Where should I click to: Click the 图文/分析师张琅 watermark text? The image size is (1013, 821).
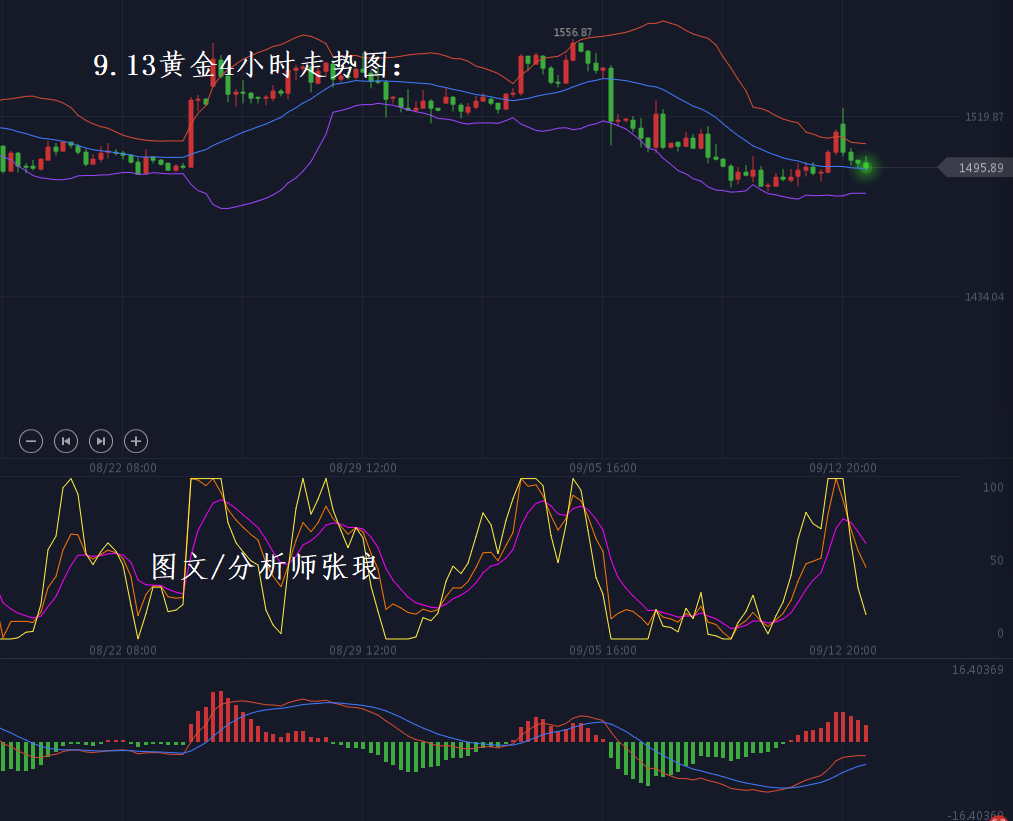pos(265,567)
